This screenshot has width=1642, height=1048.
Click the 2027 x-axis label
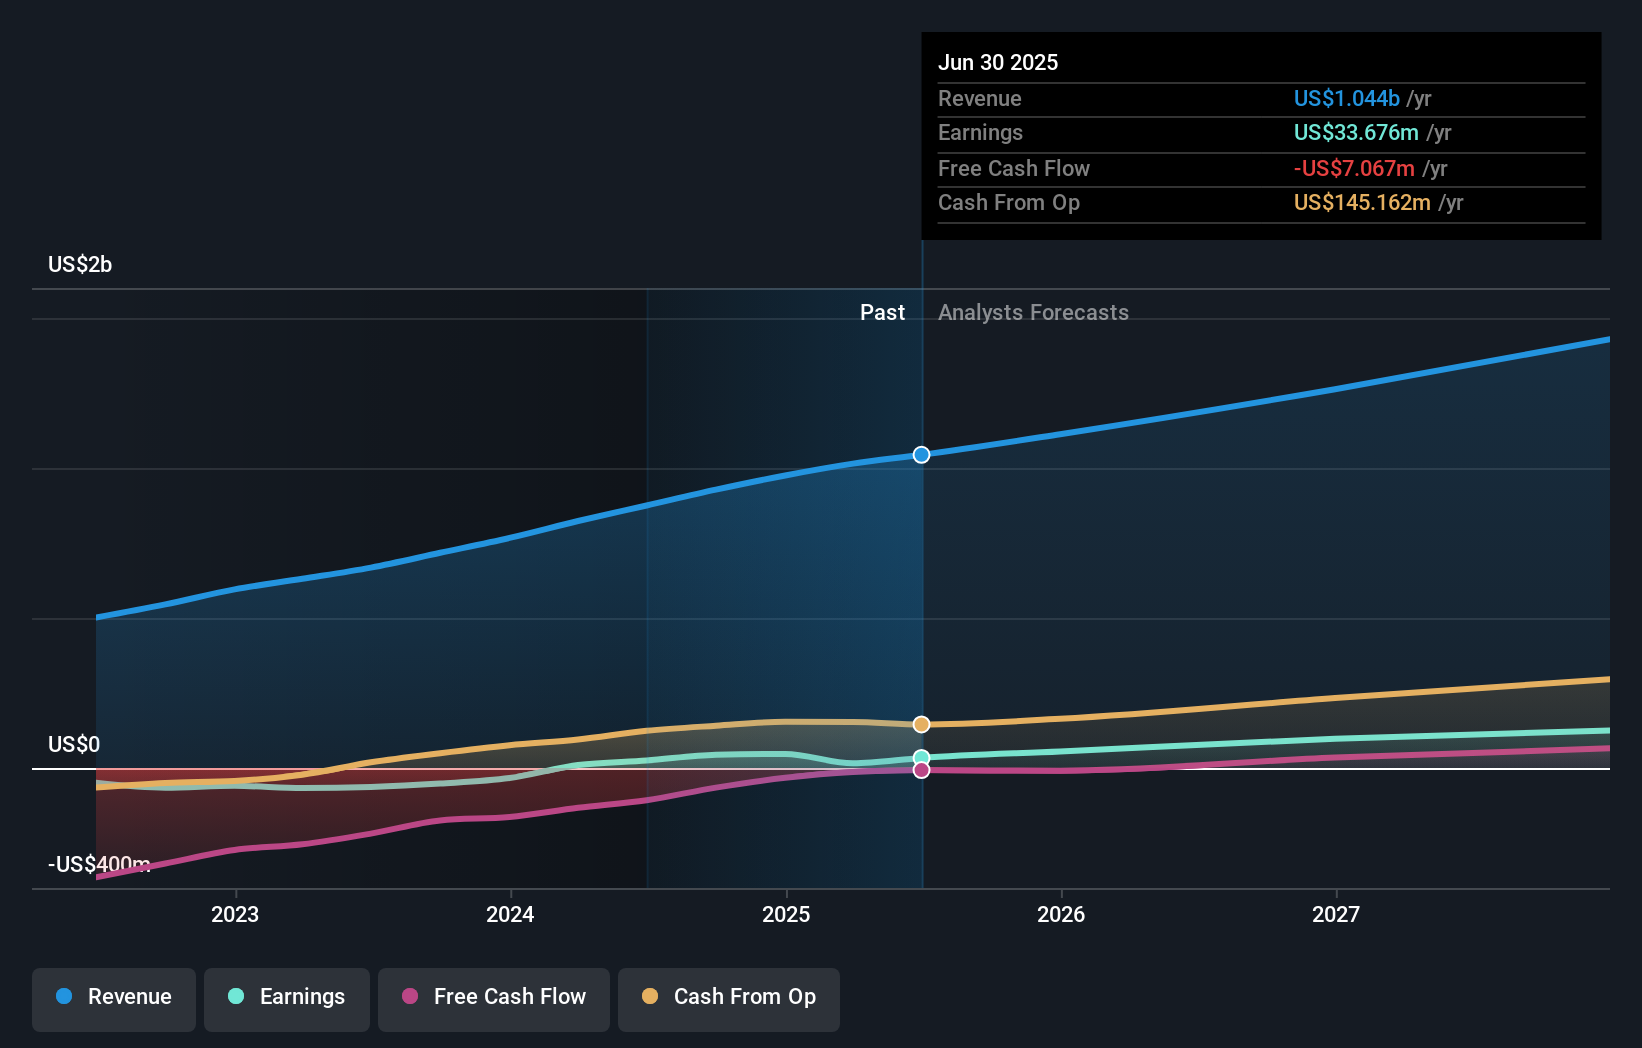(x=1336, y=914)
